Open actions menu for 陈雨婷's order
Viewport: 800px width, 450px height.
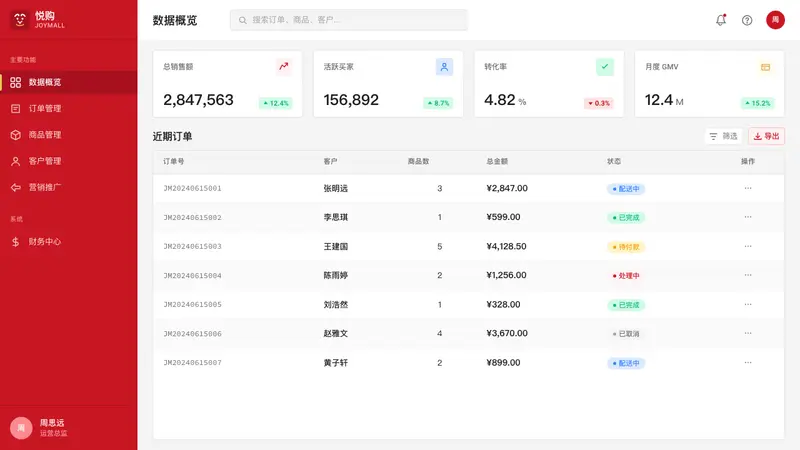tap(747, 275)
